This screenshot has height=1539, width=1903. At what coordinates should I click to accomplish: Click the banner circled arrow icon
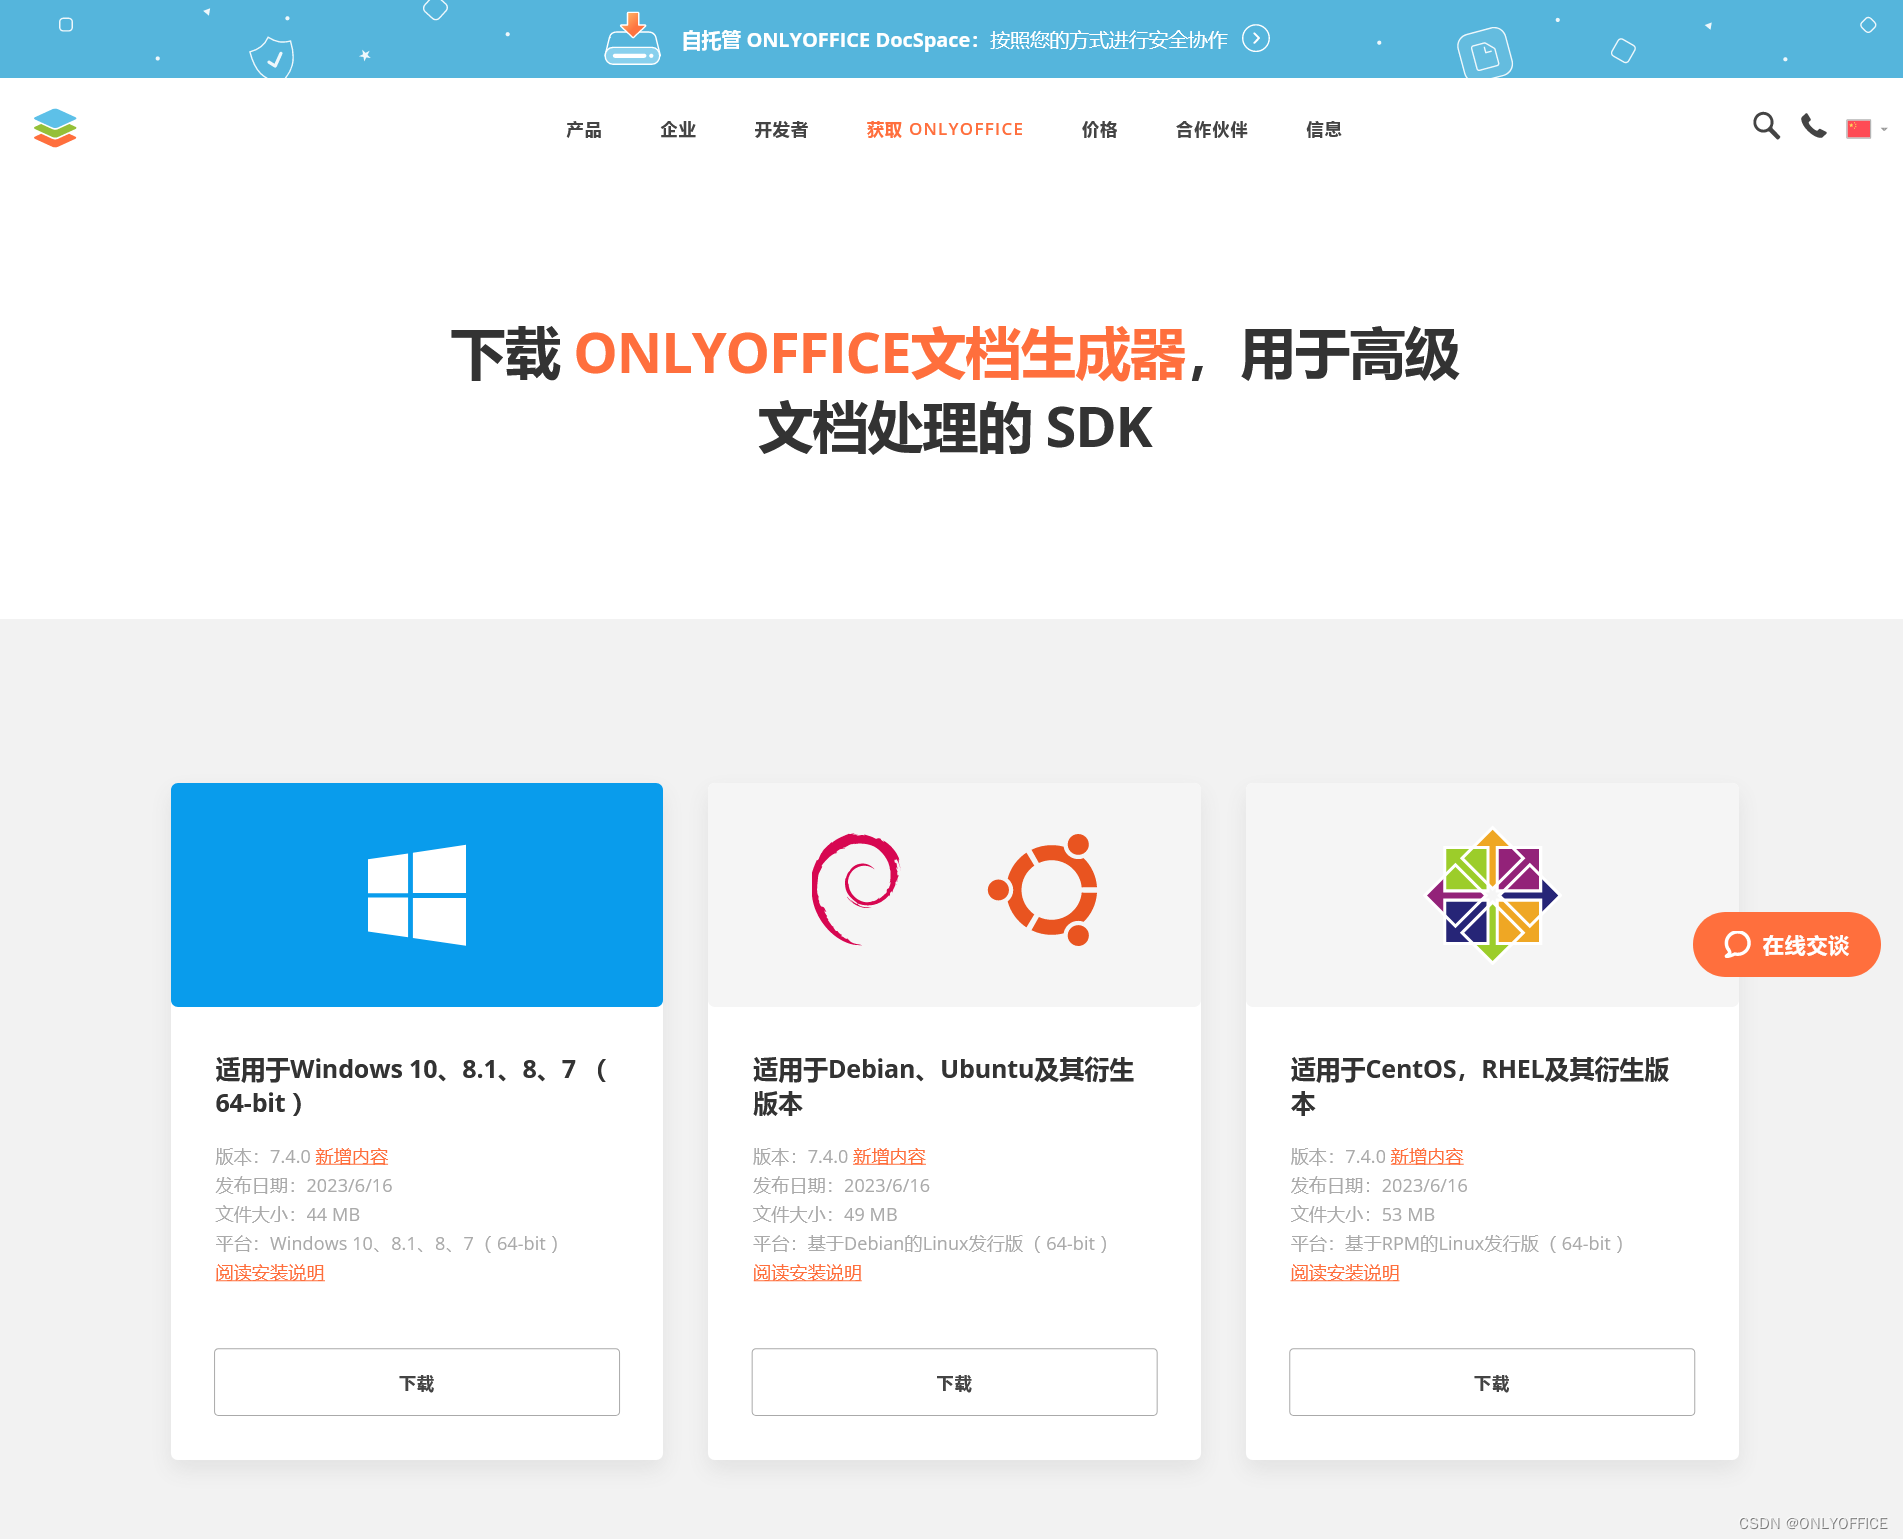pos(1256,38)
